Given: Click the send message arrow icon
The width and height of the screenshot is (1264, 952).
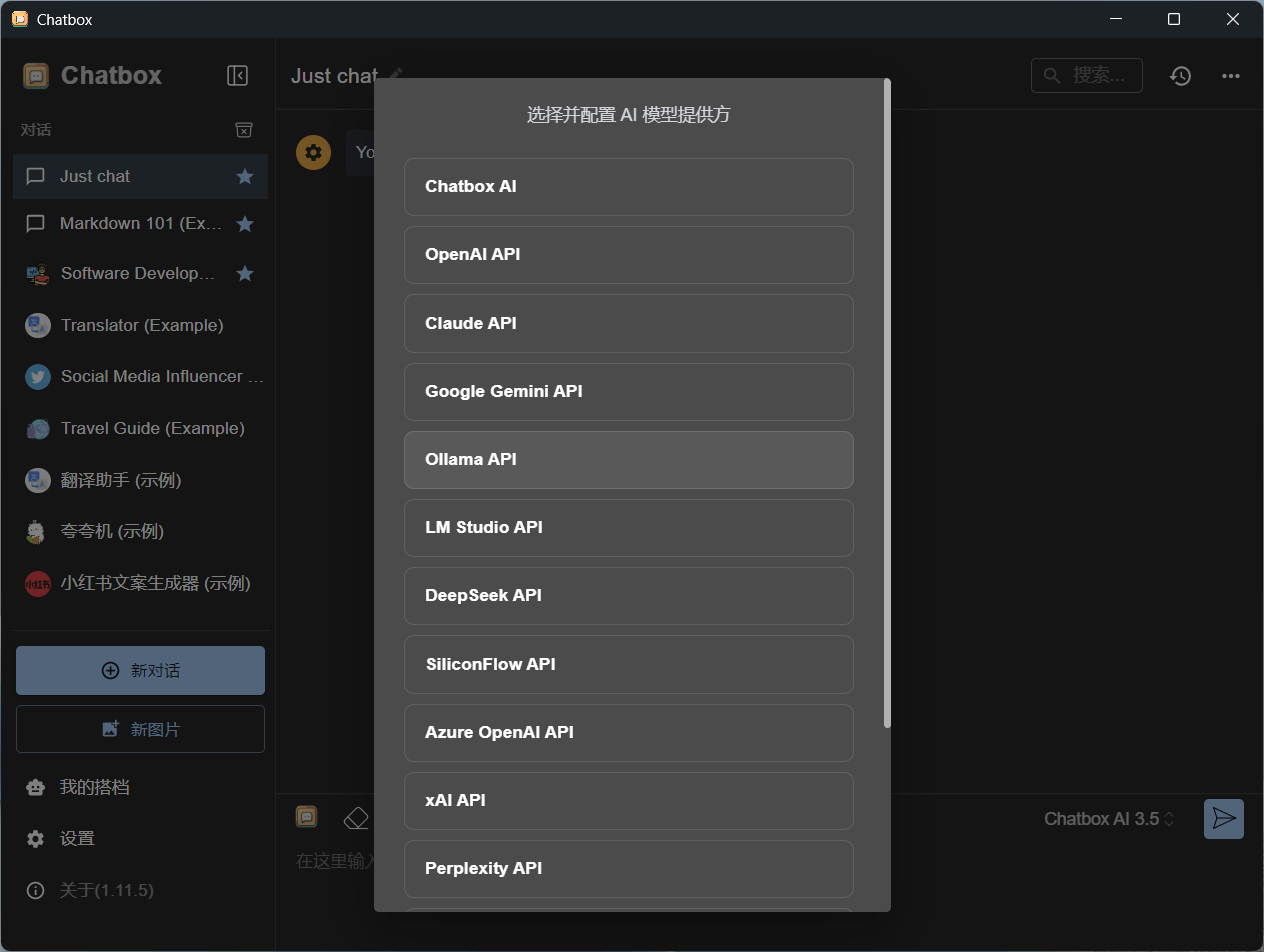Looking at the screenshot, I should tap(1223, 819).
